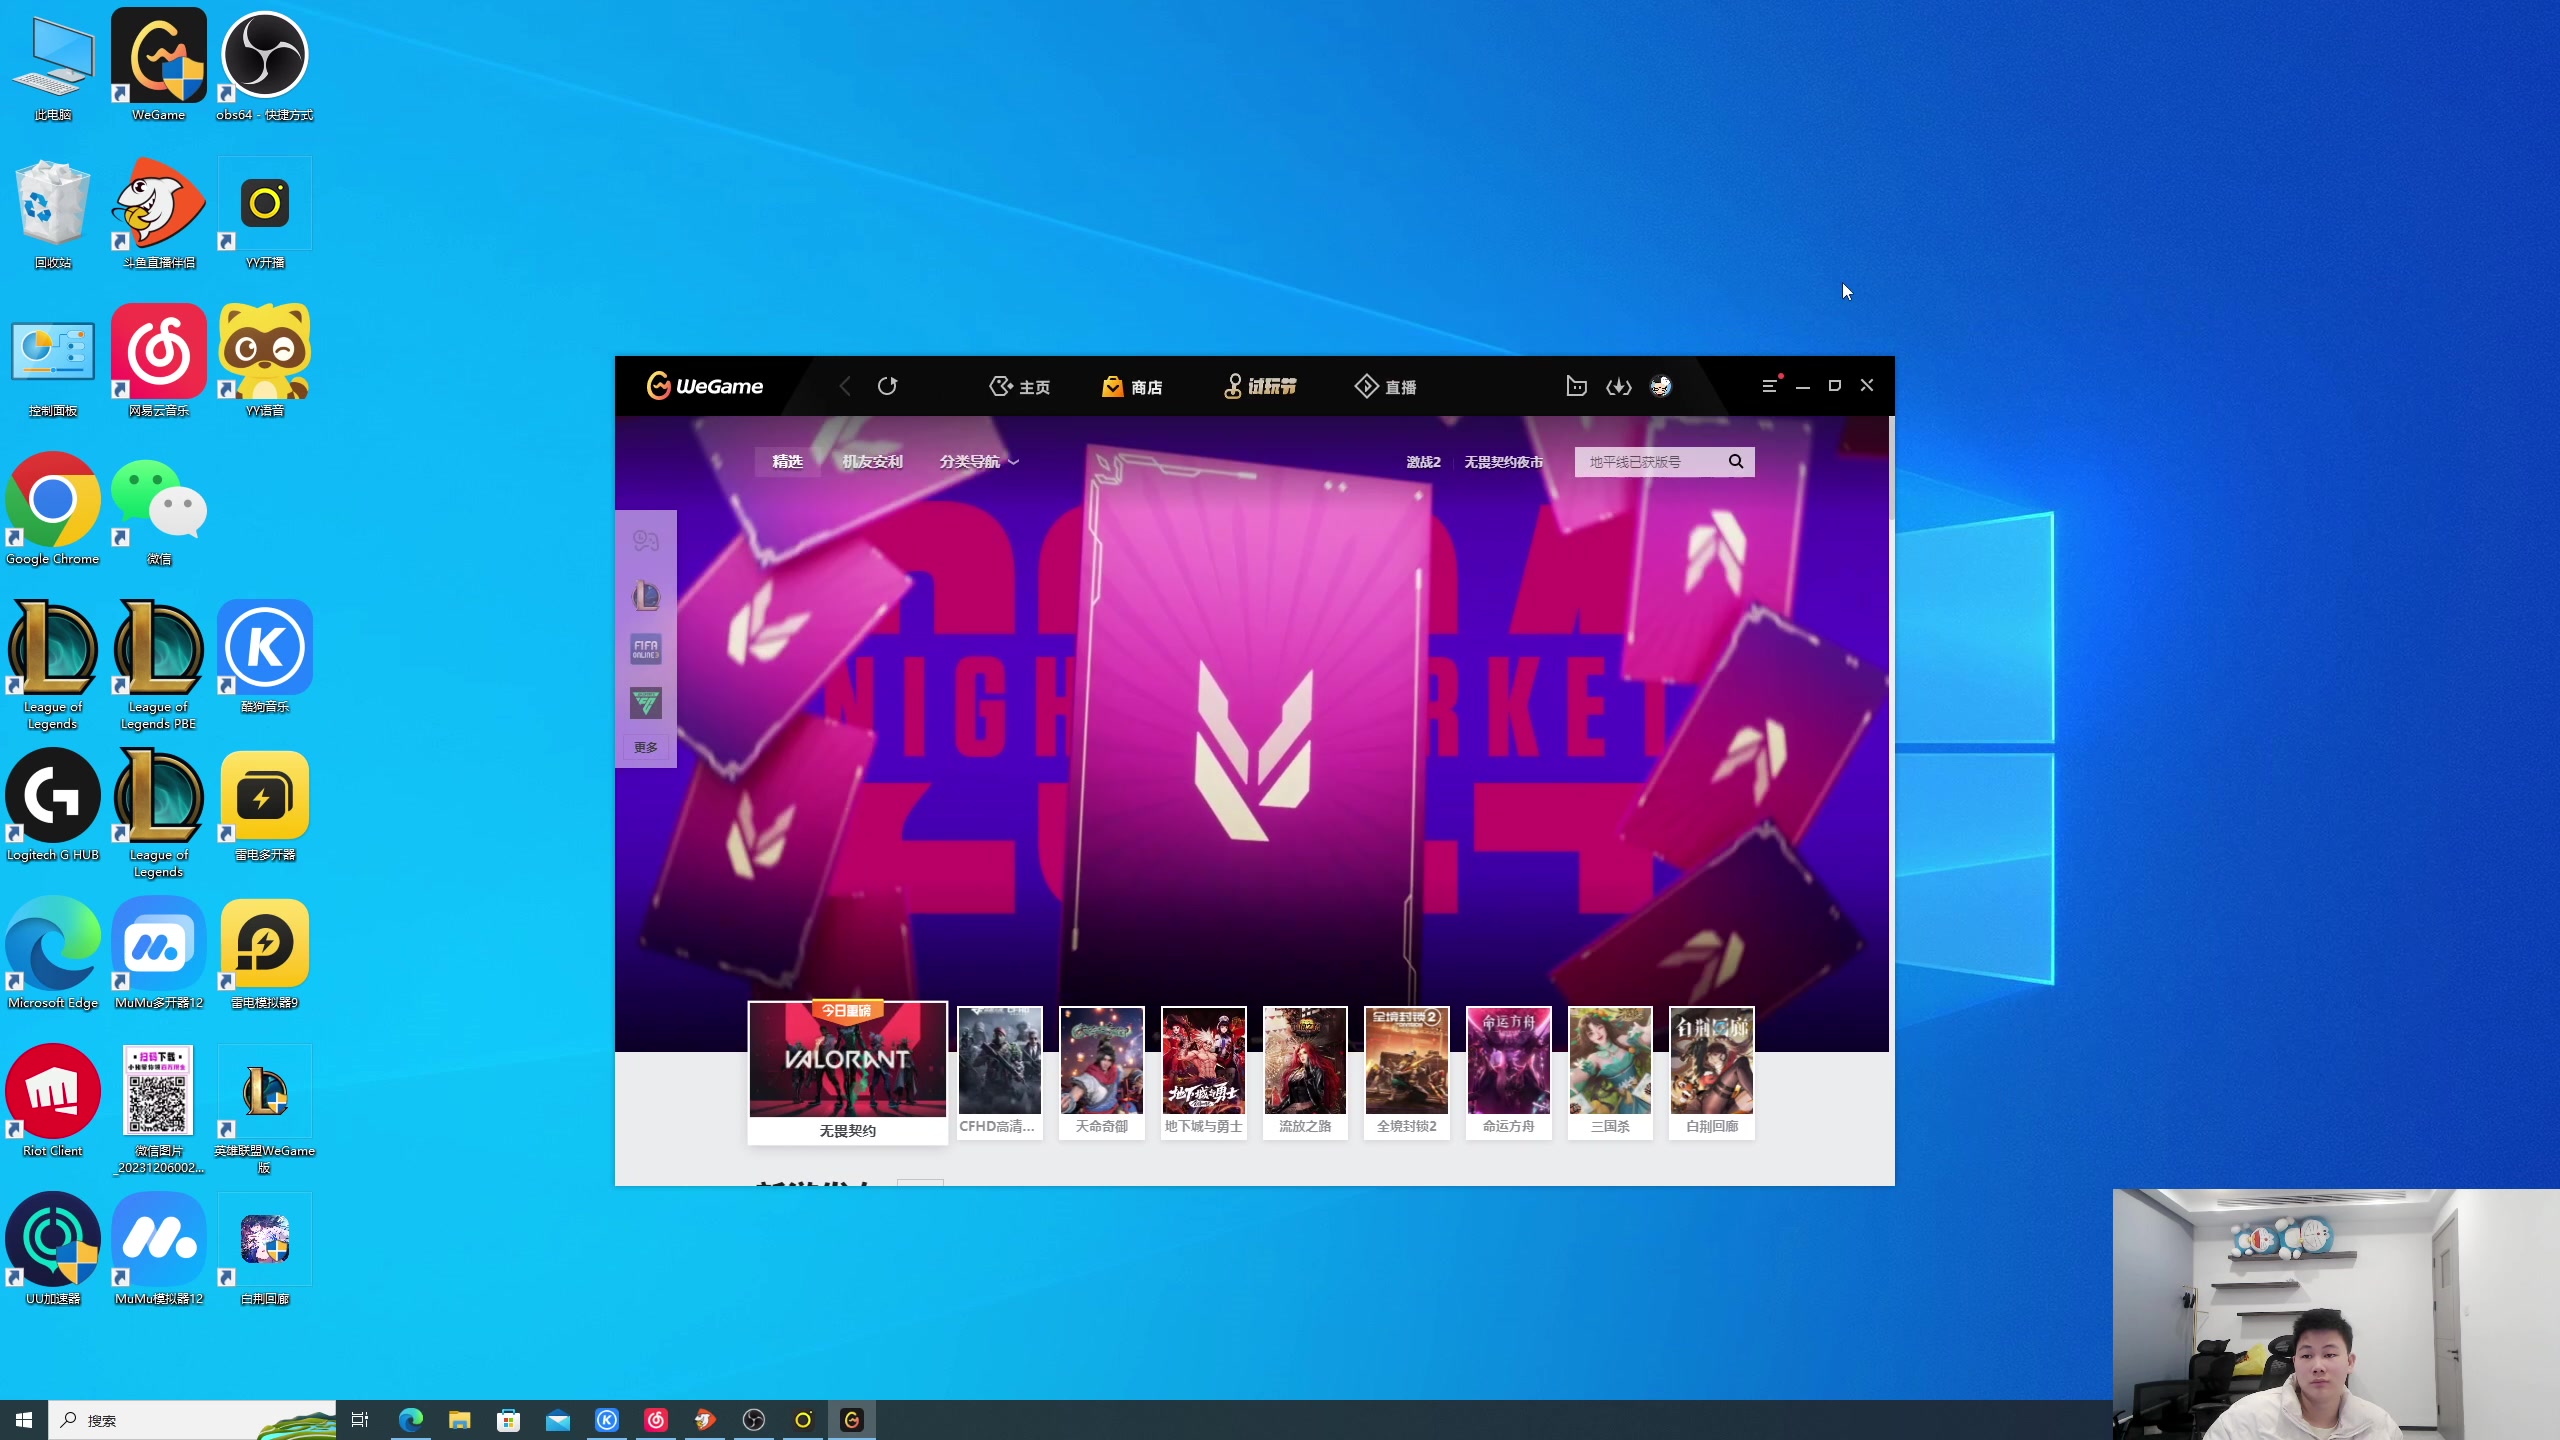The height and width of the screenshot is (1440, 2560).
Task: Select the 三国杀 game thumbnail
Action: click(1610, 1072)
